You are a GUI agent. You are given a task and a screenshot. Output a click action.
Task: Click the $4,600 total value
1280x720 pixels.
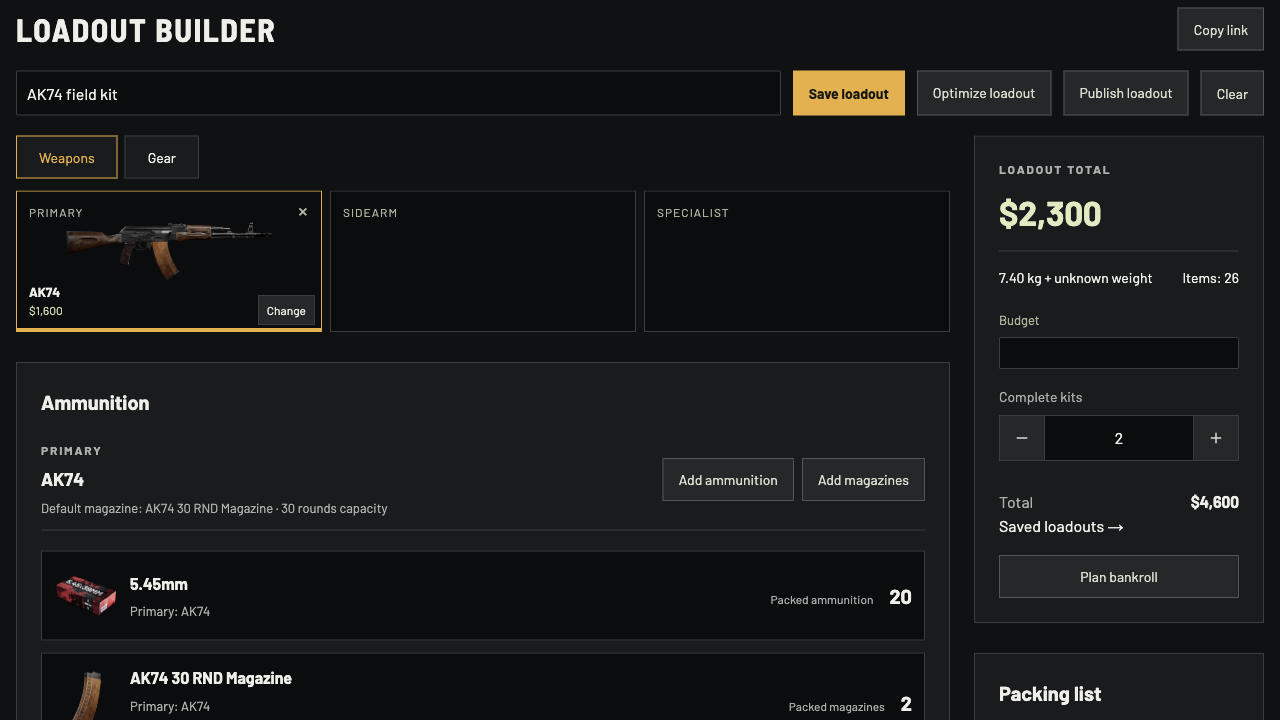click(1214, 502)
